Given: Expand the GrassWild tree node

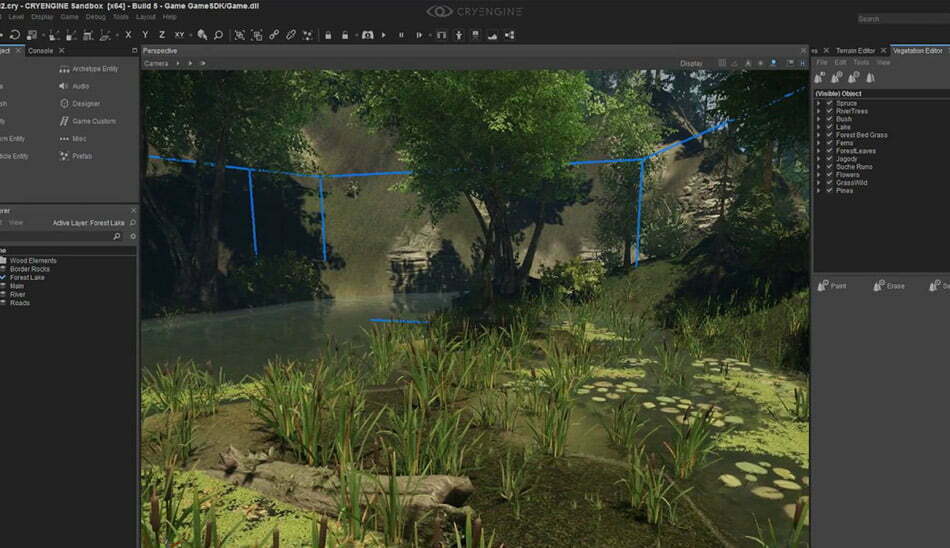Looking at the screenshot, I should pos(819,182).
